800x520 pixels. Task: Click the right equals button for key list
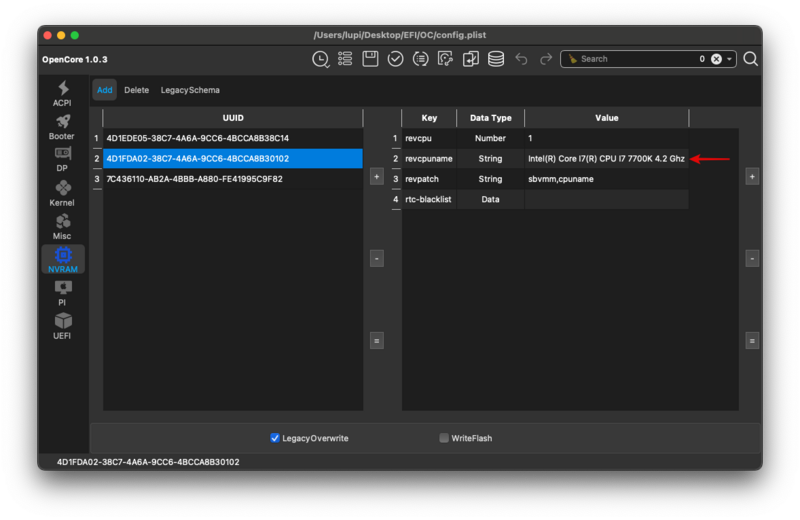(752, 341)
